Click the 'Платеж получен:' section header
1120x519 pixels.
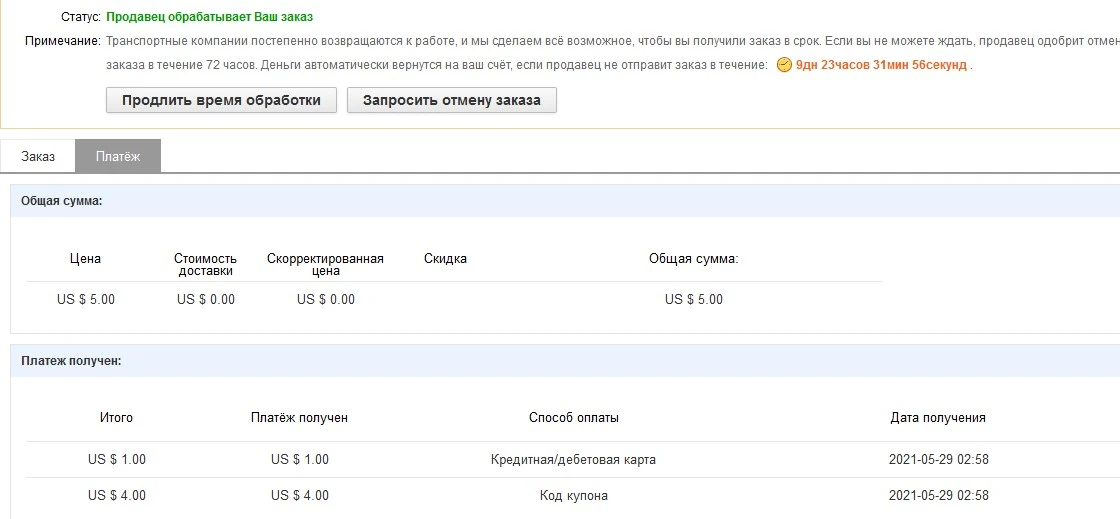coord(71,361)
